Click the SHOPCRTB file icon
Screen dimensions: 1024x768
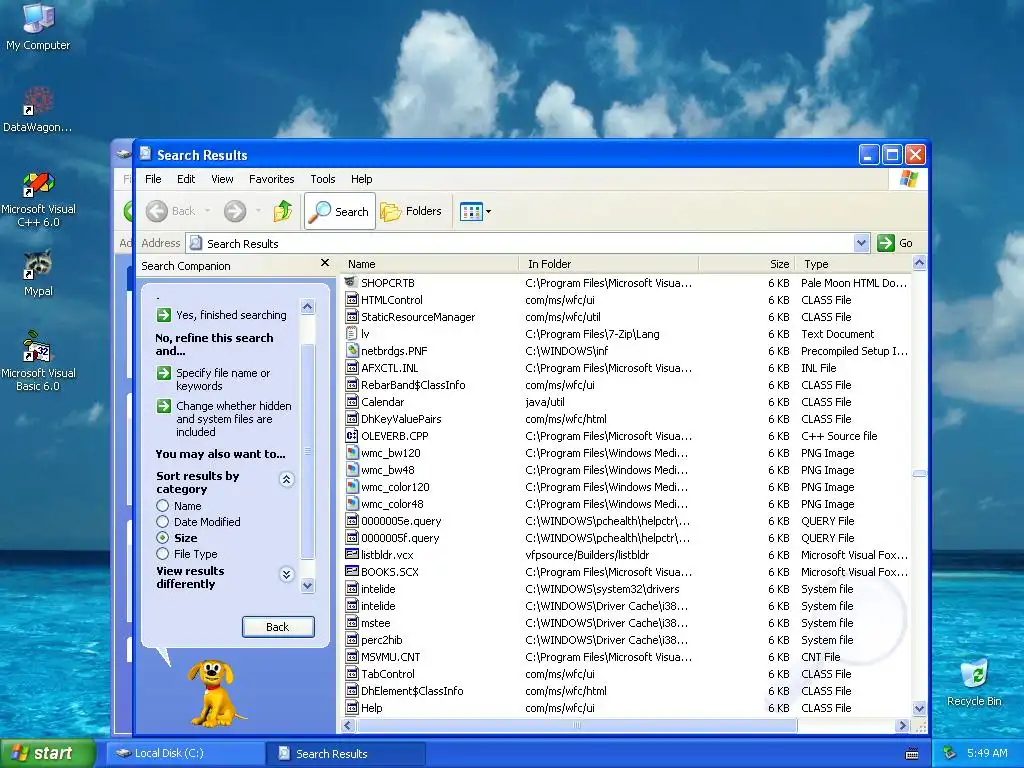[351, 282]
